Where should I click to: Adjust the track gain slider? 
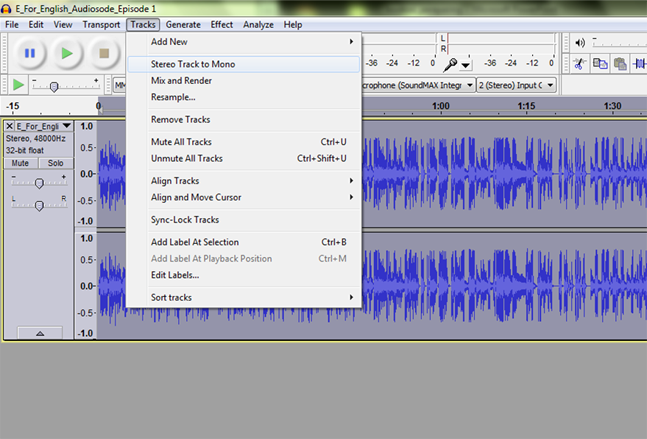38,183
